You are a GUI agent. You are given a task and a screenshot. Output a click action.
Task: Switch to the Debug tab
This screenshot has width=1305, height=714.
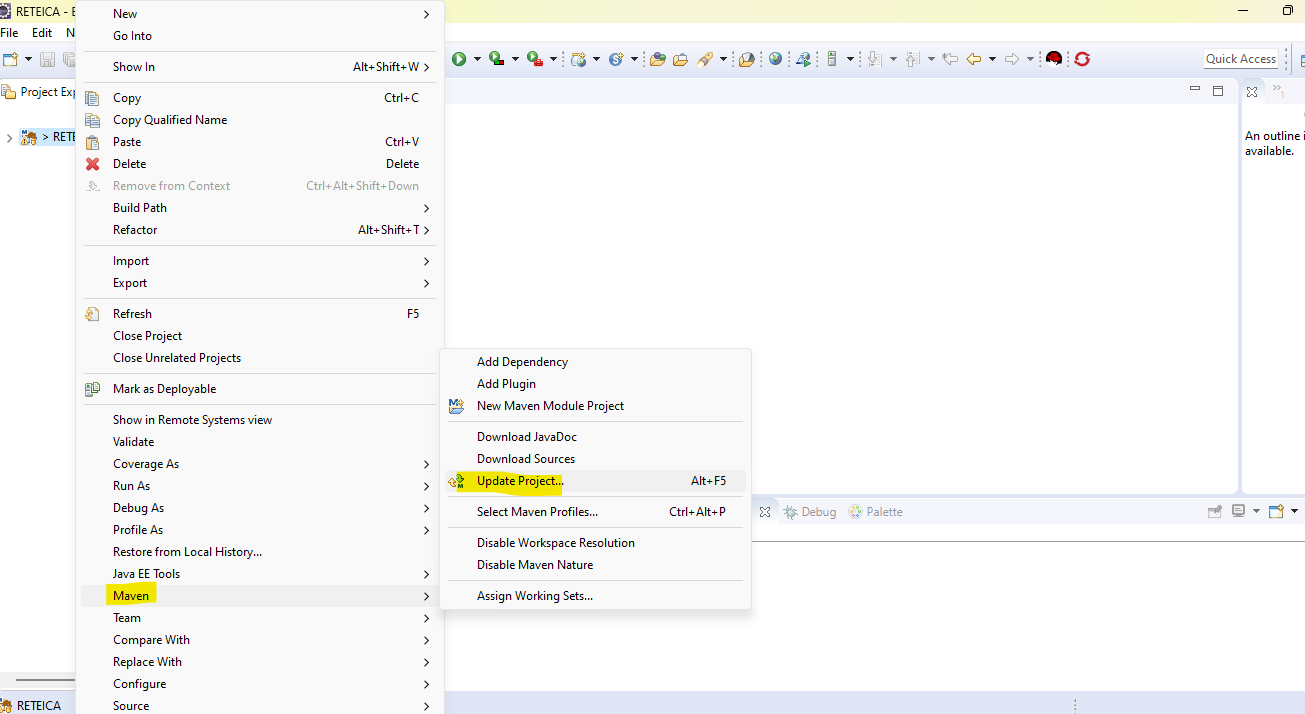point(810,512)
